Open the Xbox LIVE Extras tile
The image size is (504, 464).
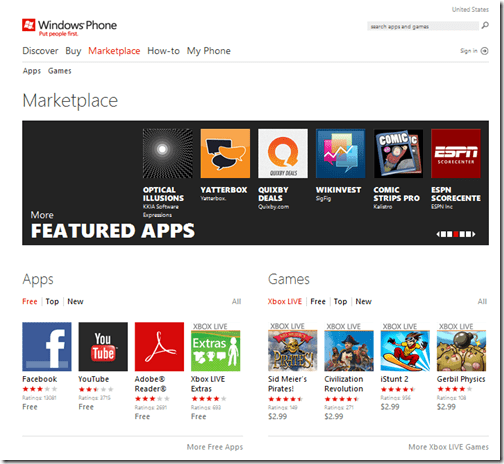click(215, 347)
